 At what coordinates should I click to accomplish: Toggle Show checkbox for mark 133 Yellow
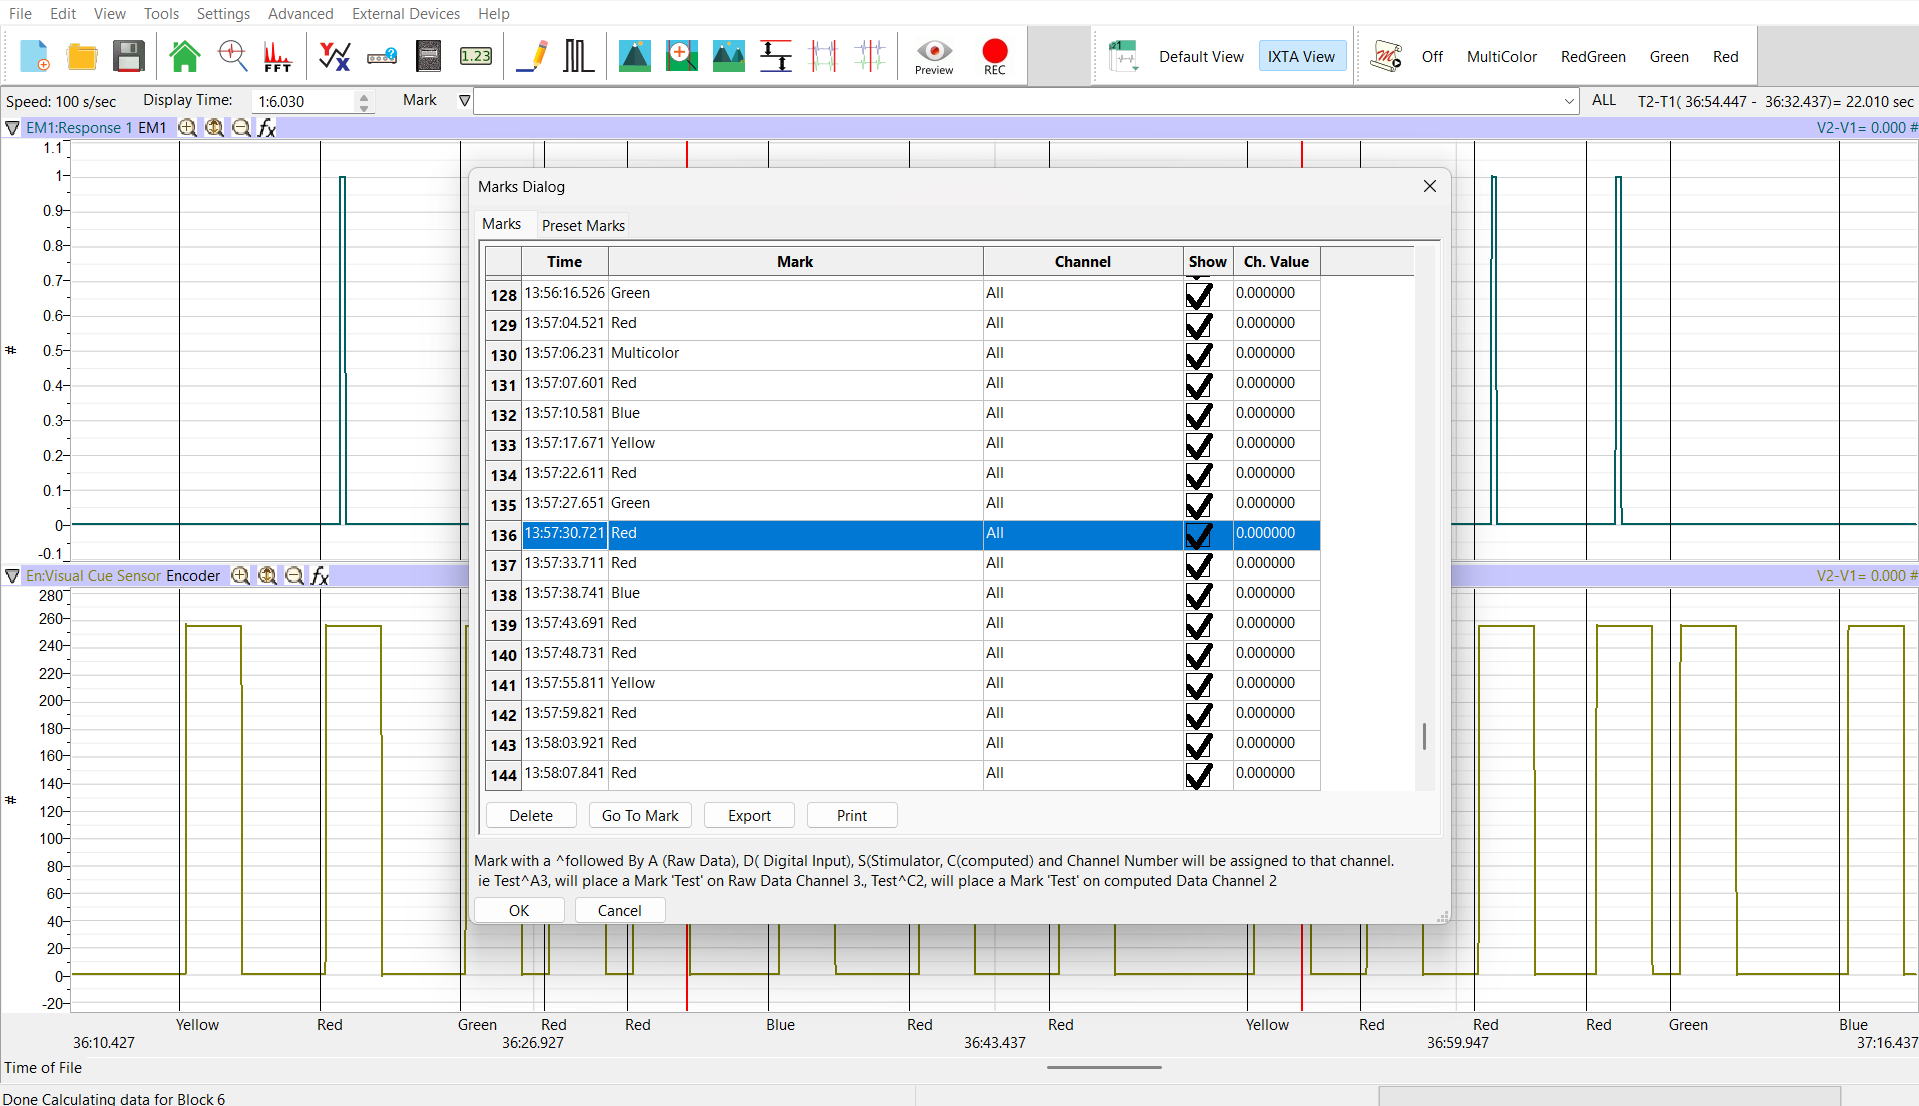pyautogui.click(x=1199, y=445)
